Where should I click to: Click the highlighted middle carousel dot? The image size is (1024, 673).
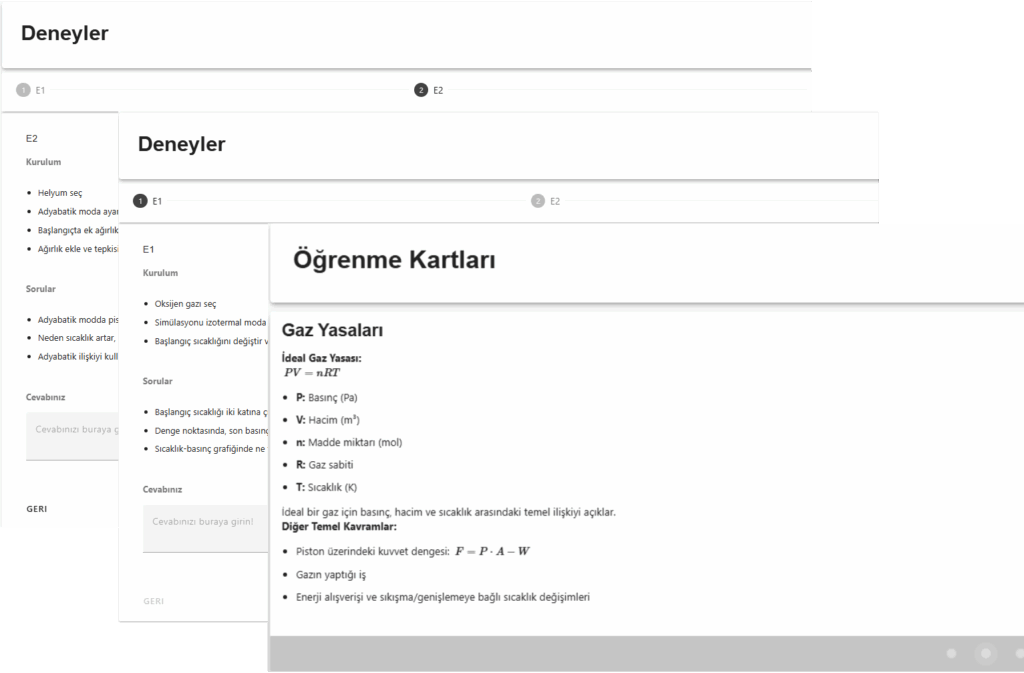[x=986, y=653]
